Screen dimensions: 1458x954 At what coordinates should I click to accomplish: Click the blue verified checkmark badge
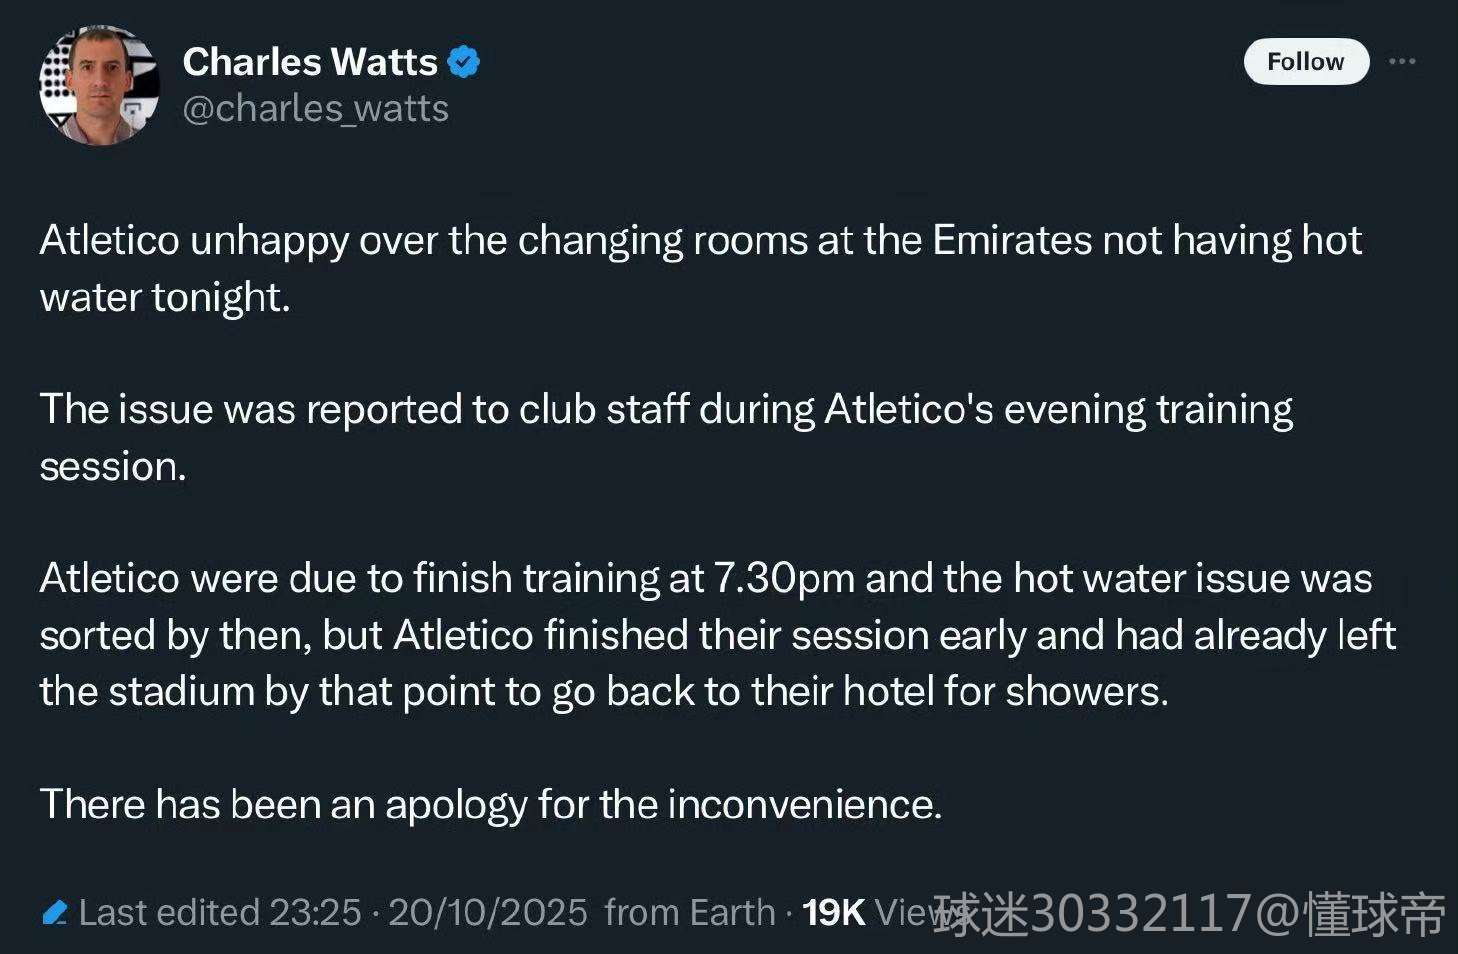pyautogui.click(x=462, y=62)
